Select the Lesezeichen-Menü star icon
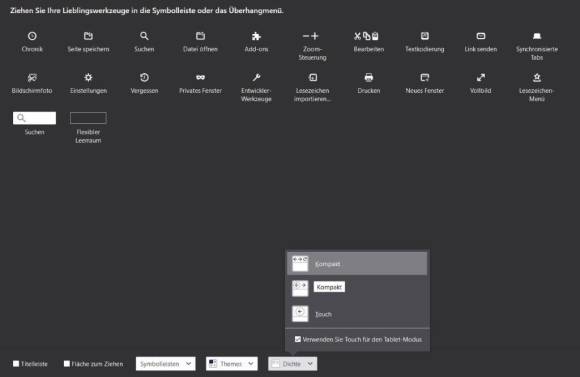This screenshot has height=377, width=580. pos(537,77)
